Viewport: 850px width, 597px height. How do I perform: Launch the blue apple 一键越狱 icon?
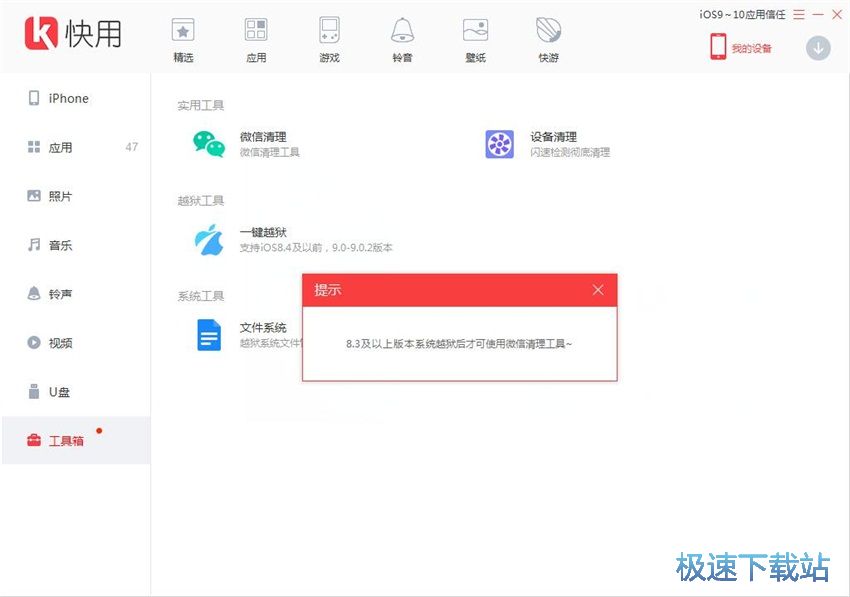coord(209,239)
